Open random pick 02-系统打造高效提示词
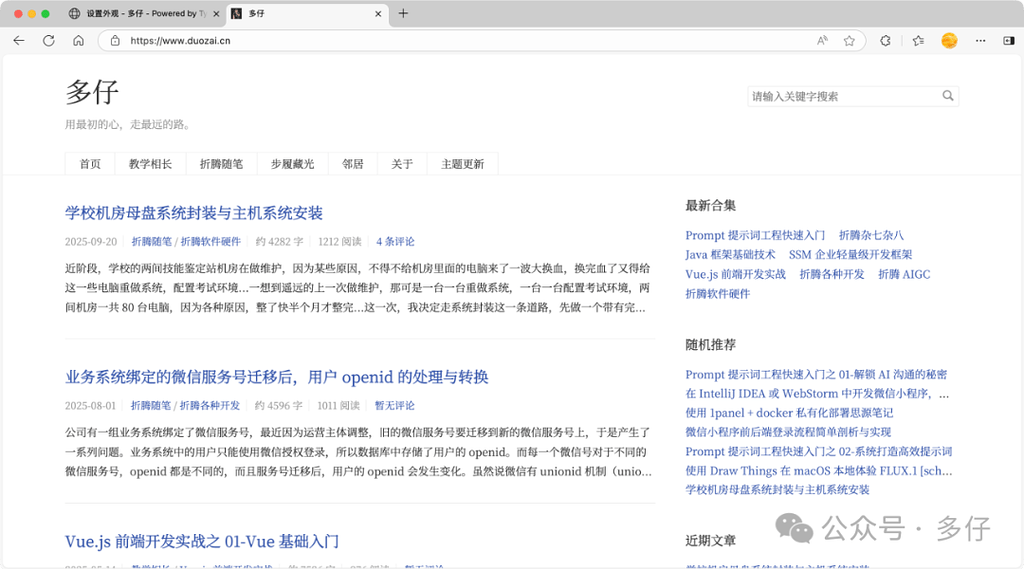This screenshot has width=1024, height=569. [x=819, y=451]
